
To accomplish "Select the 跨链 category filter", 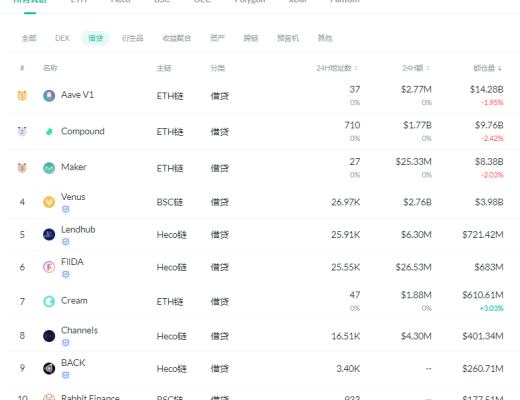I will point(251,38).
